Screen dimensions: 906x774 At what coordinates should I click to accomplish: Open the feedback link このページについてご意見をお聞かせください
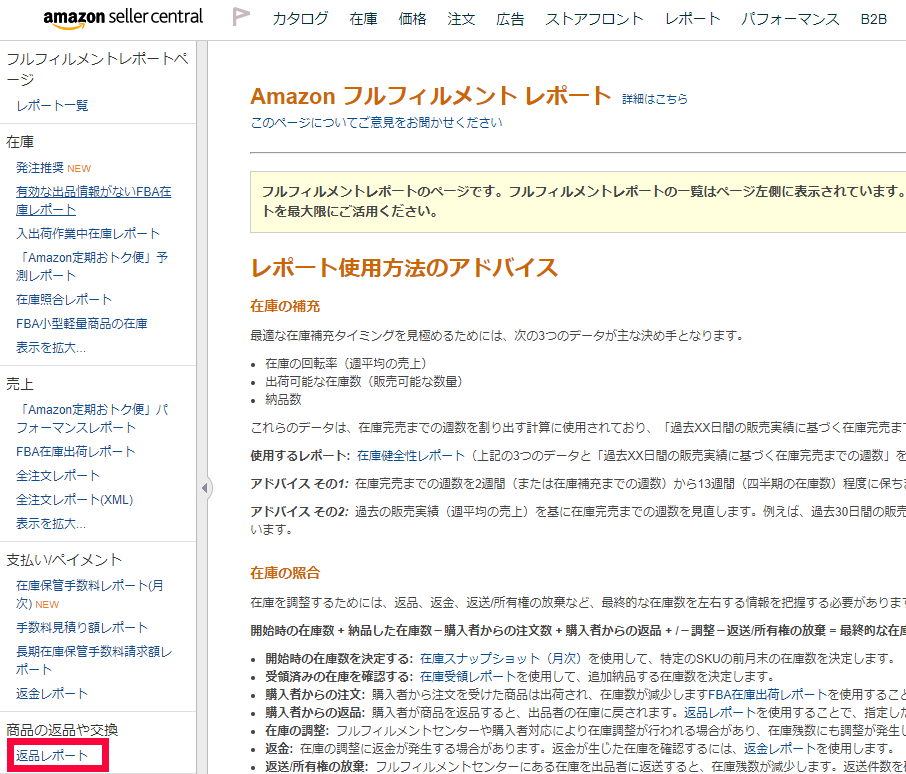pyautogui.click(x=376, y=123)
